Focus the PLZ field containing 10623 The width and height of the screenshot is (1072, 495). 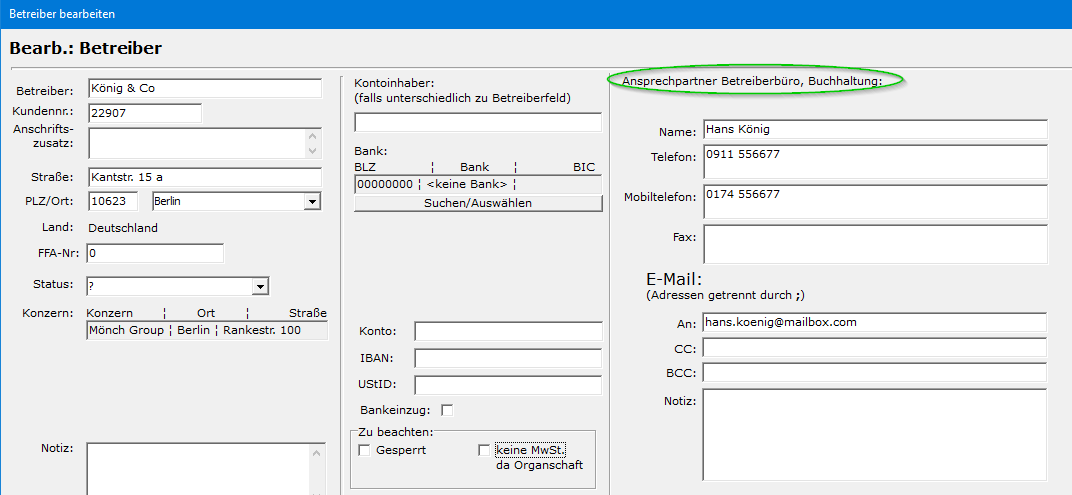(113, 202)
